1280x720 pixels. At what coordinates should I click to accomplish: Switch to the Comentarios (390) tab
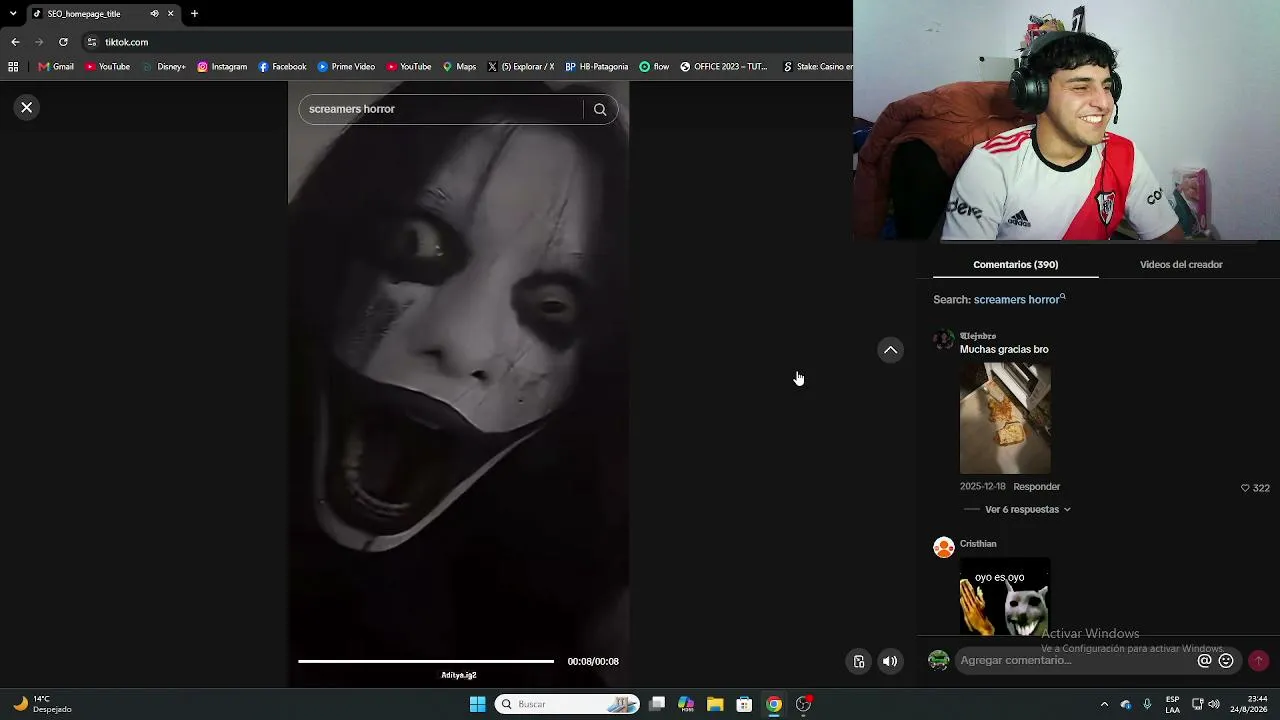(1015, 265)
